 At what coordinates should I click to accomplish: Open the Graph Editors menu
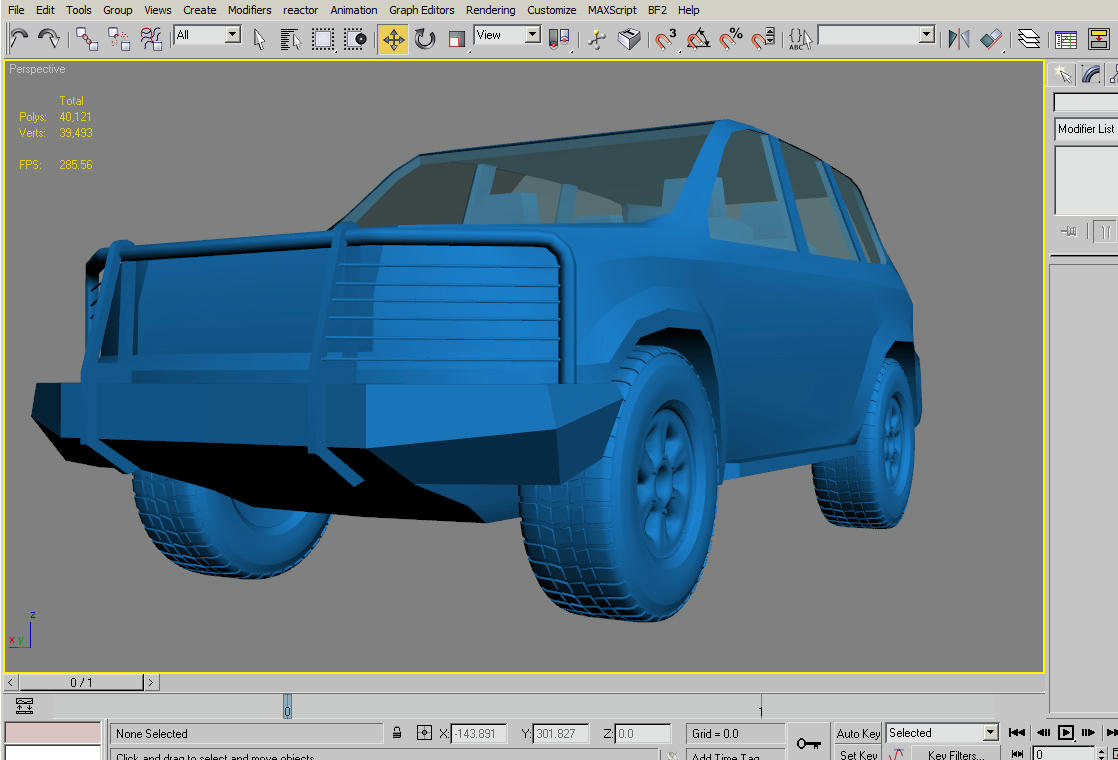pyautogui.click(x=421, y=10)
